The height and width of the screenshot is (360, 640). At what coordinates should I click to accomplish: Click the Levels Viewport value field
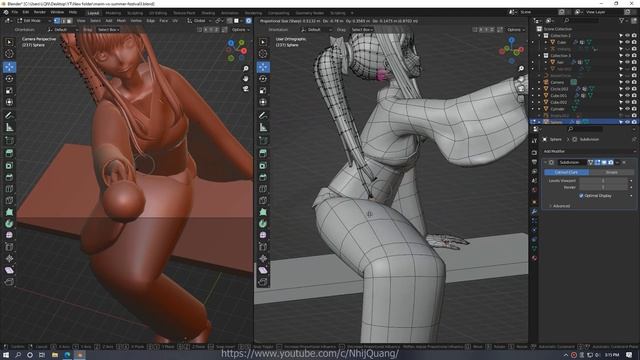coord(604,180)
